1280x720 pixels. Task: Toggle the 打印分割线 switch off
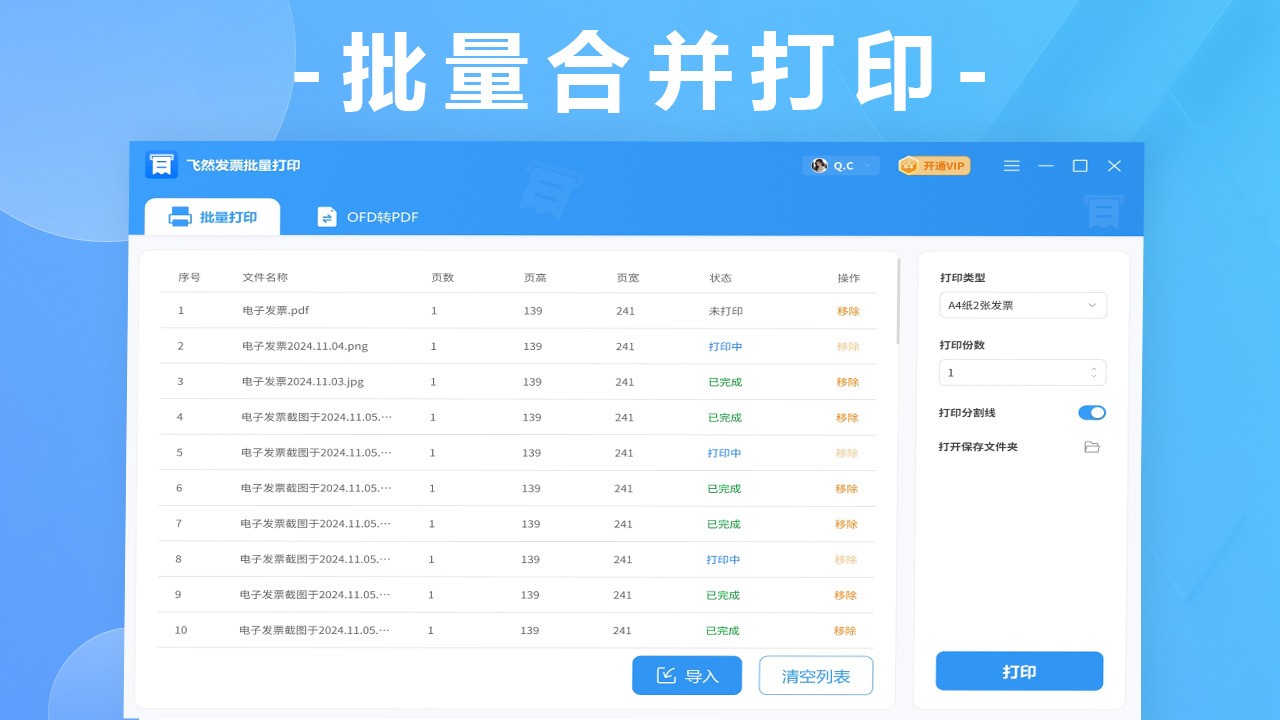(1092, 413)
